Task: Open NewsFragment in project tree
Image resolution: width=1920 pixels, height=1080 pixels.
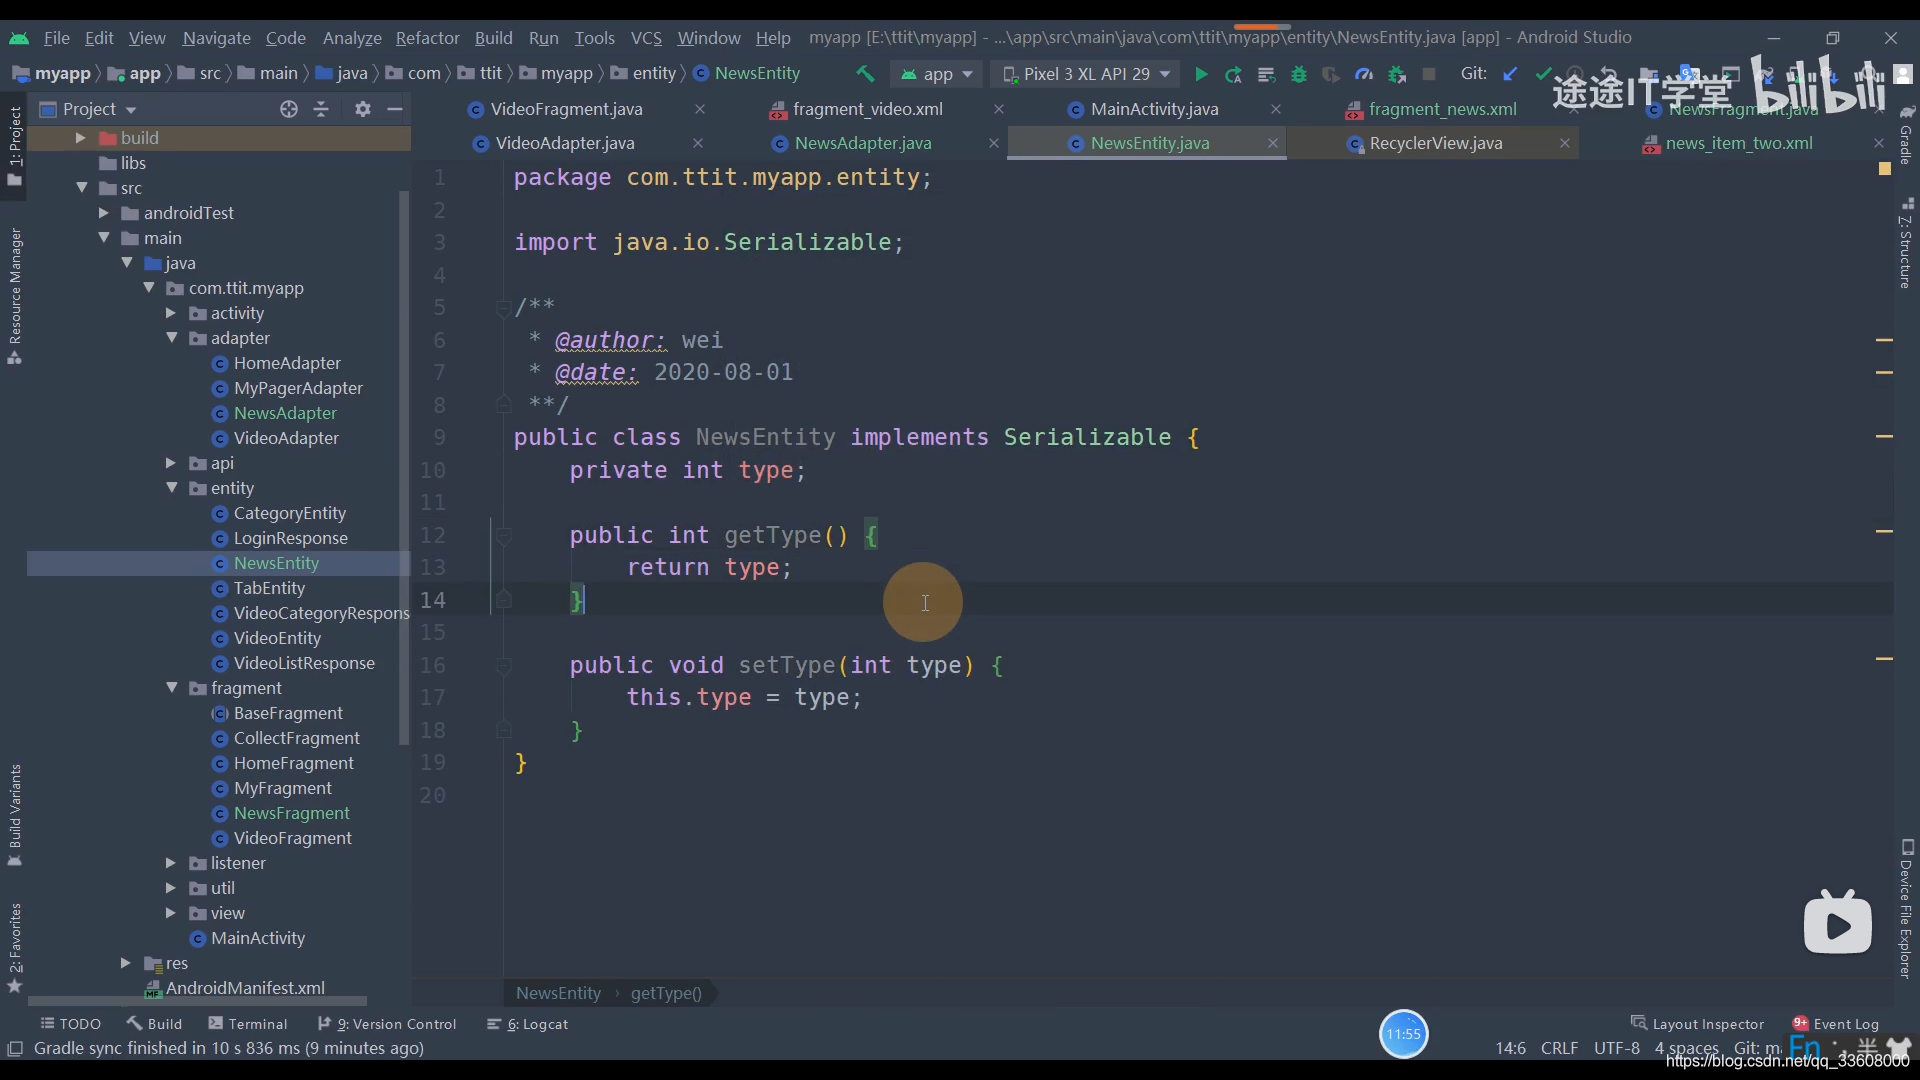Action: (291, 813)
